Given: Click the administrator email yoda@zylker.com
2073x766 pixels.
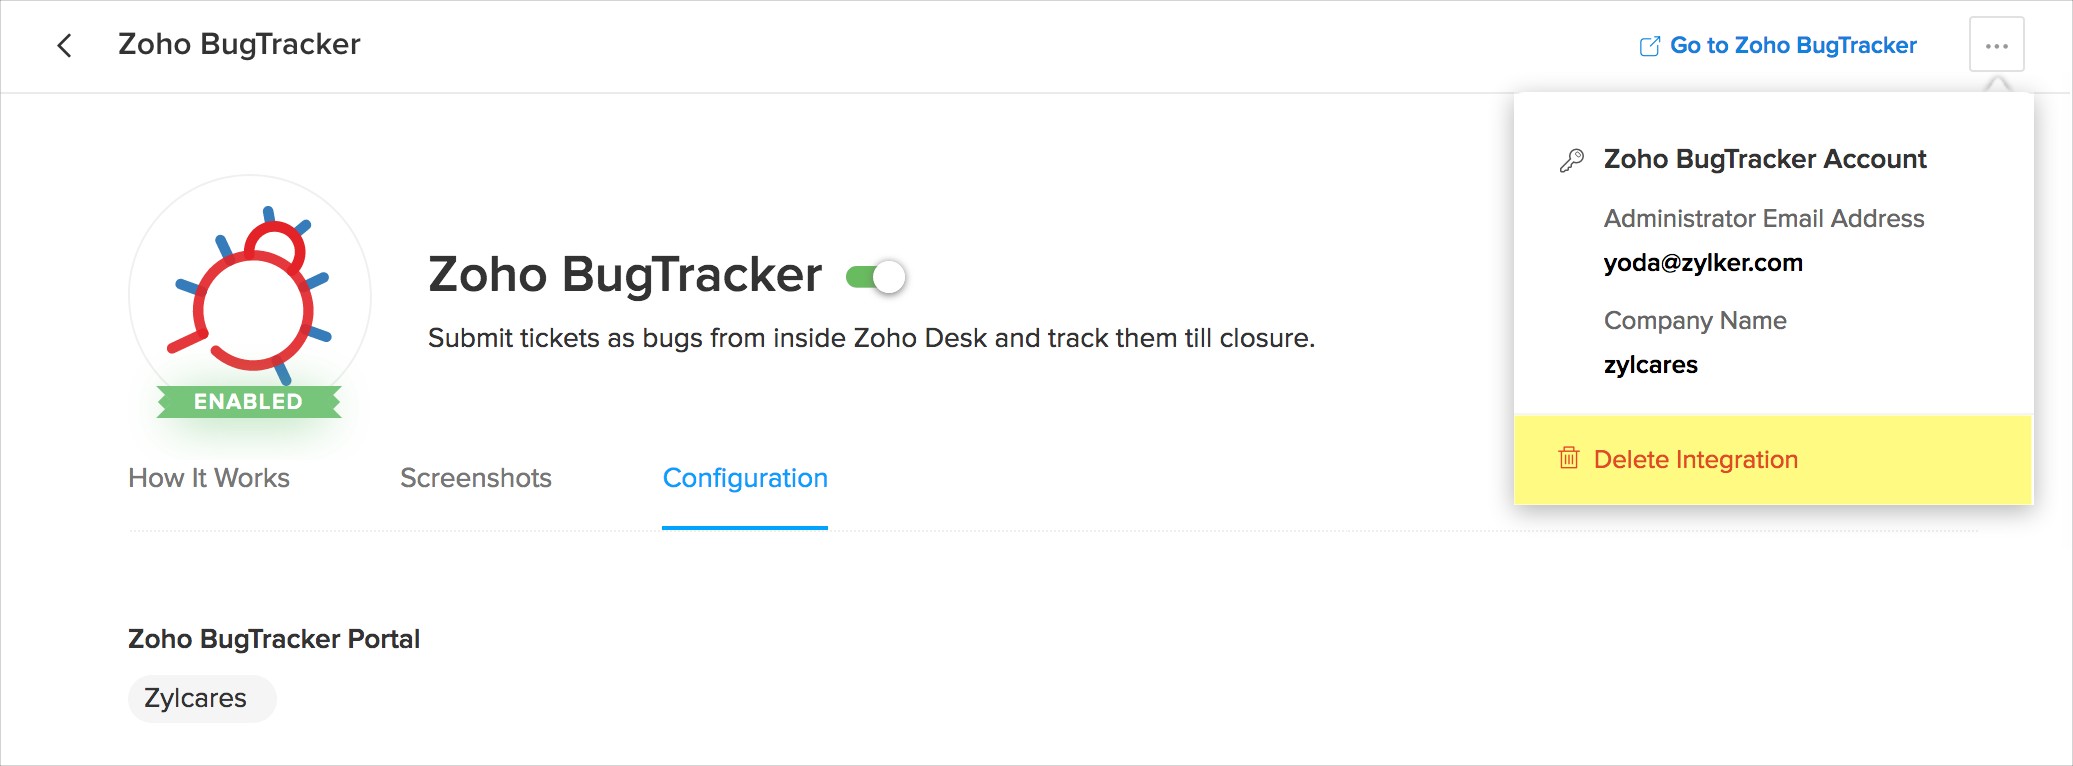Looking at the screenshot, I should coord(1703,263).
